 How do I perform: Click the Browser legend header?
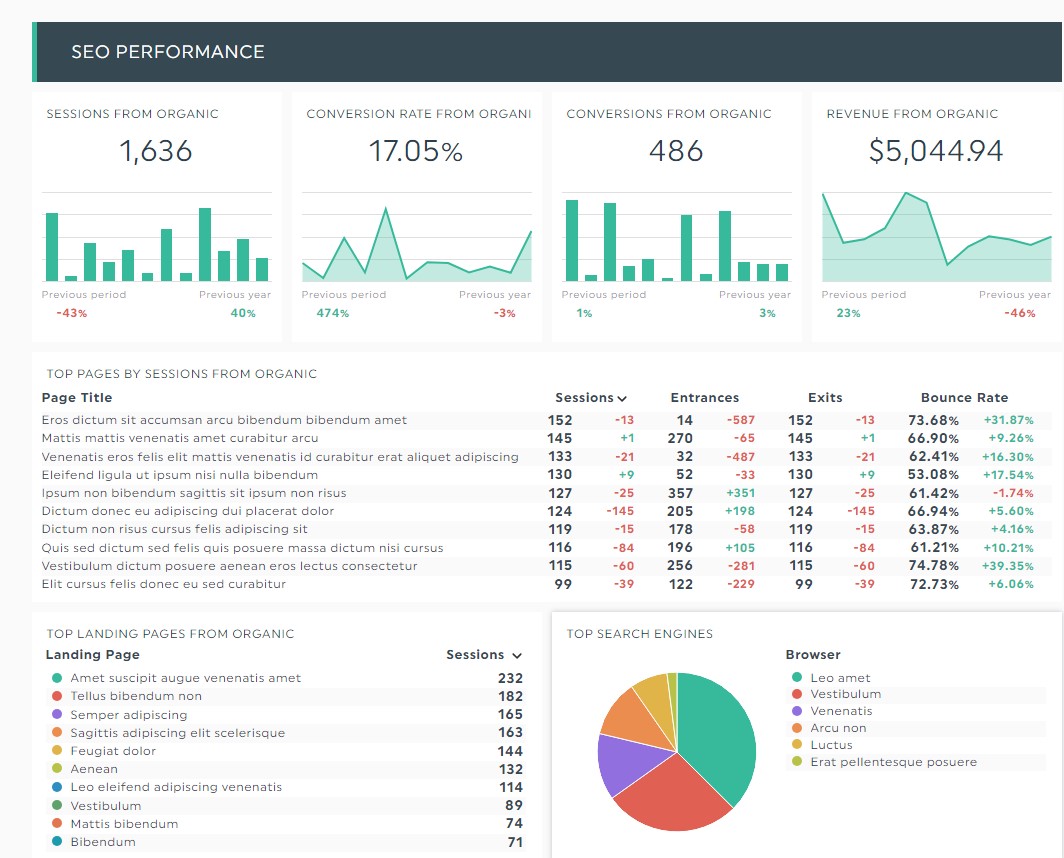click(x=813, y=654)
